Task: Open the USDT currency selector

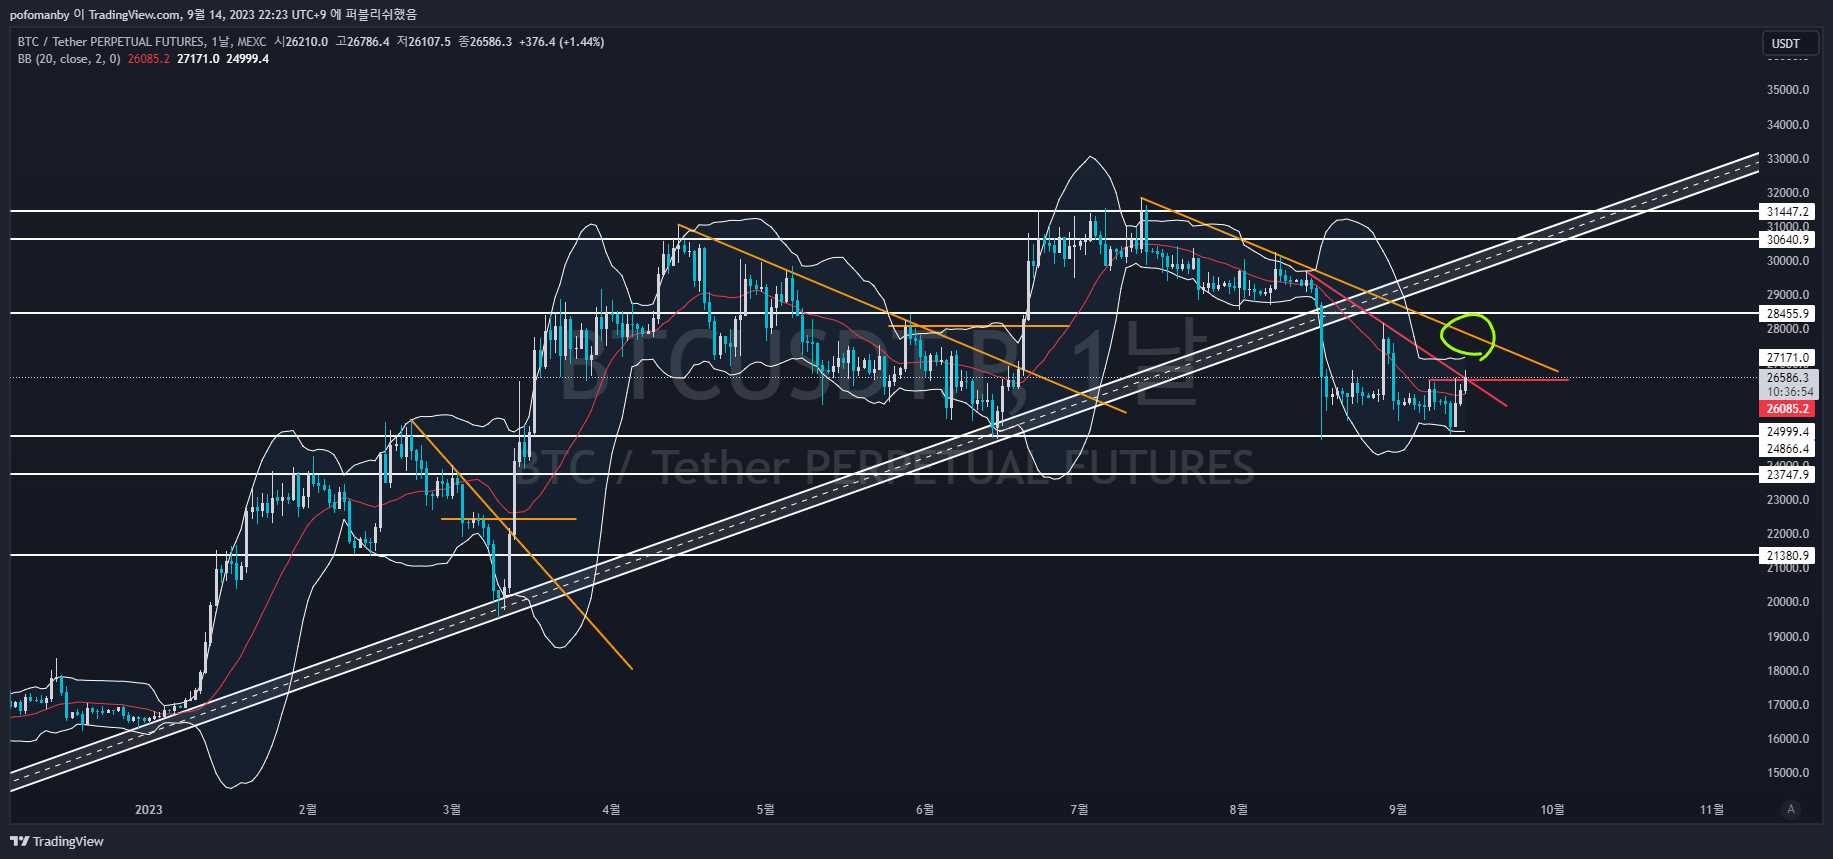Action: pyautogui.click(x=1789, y=43)
